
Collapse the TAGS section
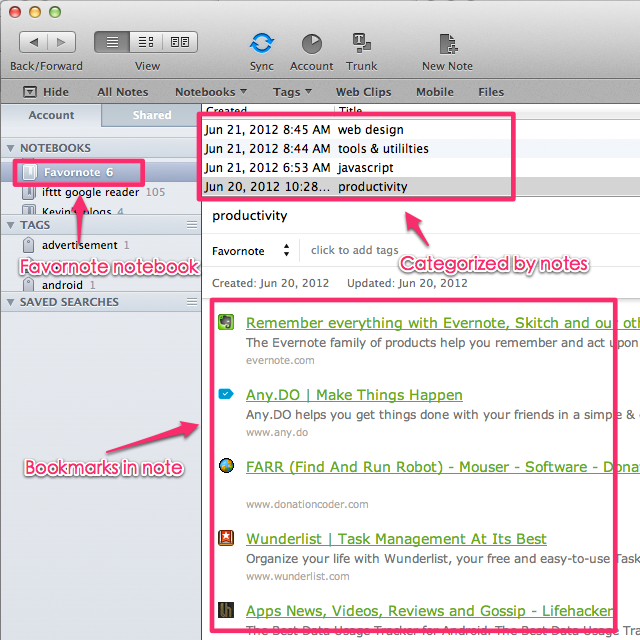point(11,225)
